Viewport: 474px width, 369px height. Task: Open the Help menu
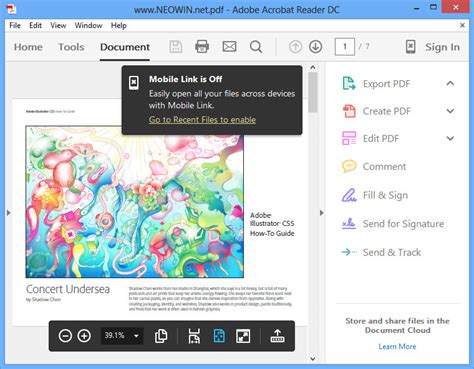tap(119, 25)
